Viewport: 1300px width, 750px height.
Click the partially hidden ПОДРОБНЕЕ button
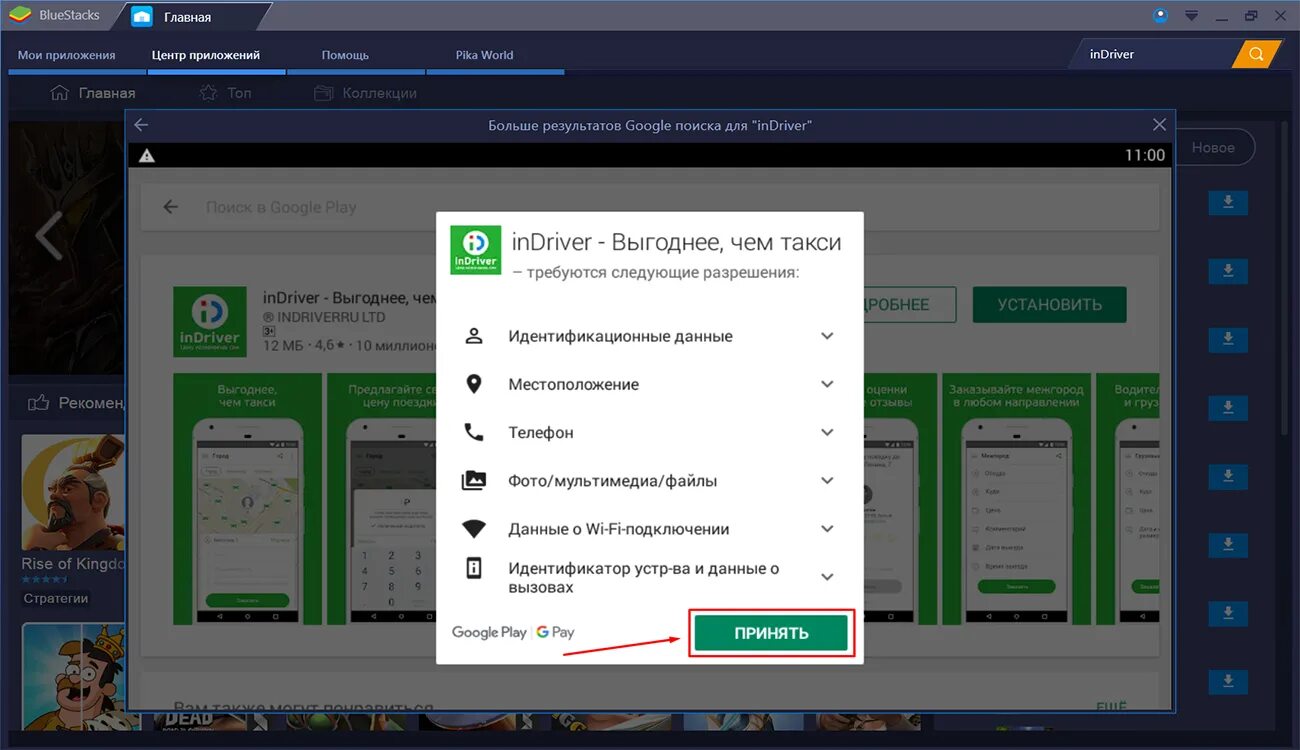pos(910,305)
